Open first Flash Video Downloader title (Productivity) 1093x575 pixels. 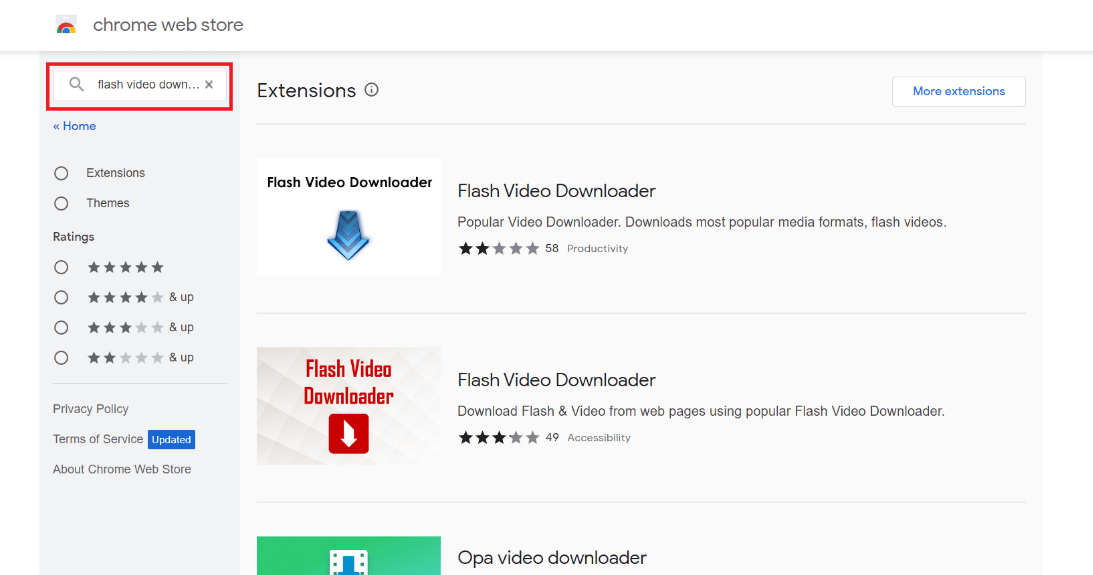point(556,191)
